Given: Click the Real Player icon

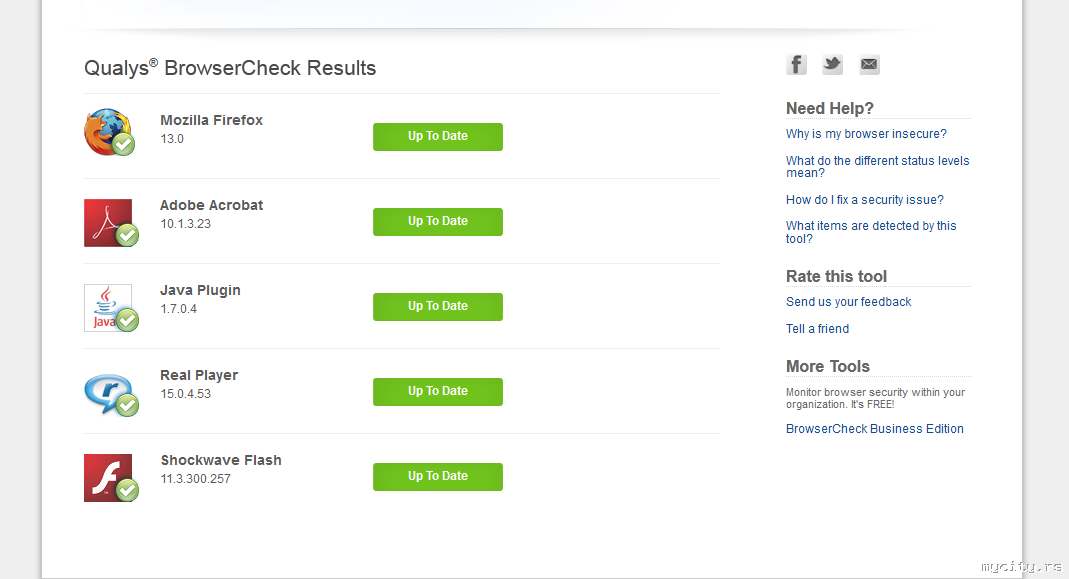Looking at the screenshot, I should point(109,393).
